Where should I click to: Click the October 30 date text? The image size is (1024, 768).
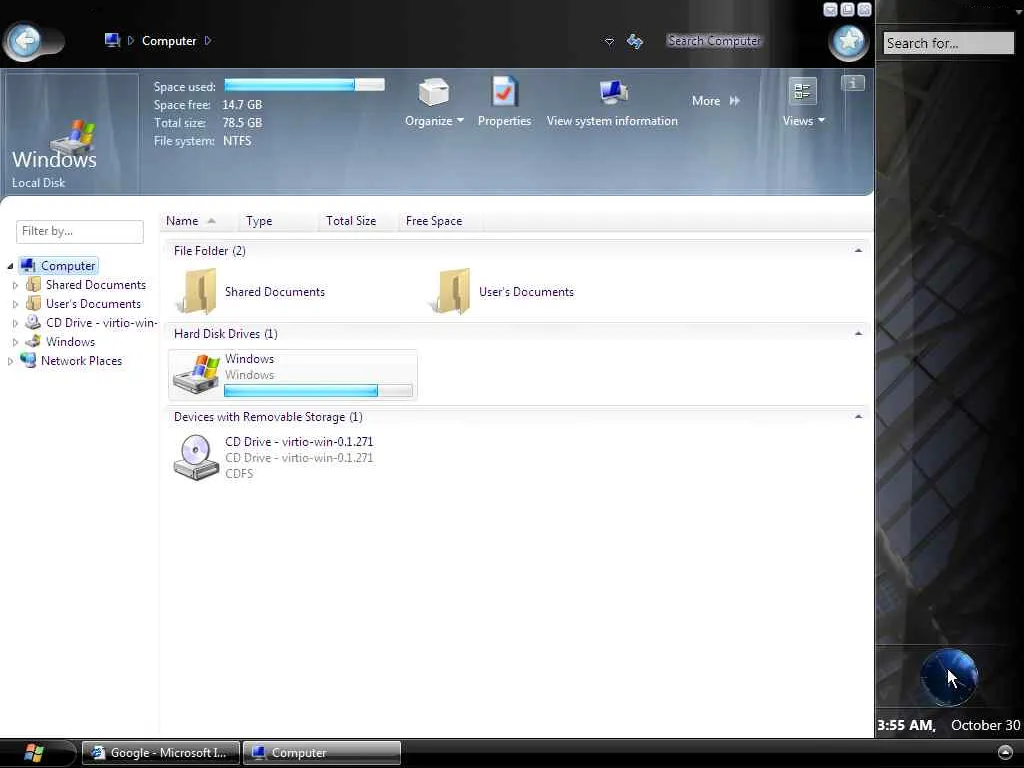985,725
